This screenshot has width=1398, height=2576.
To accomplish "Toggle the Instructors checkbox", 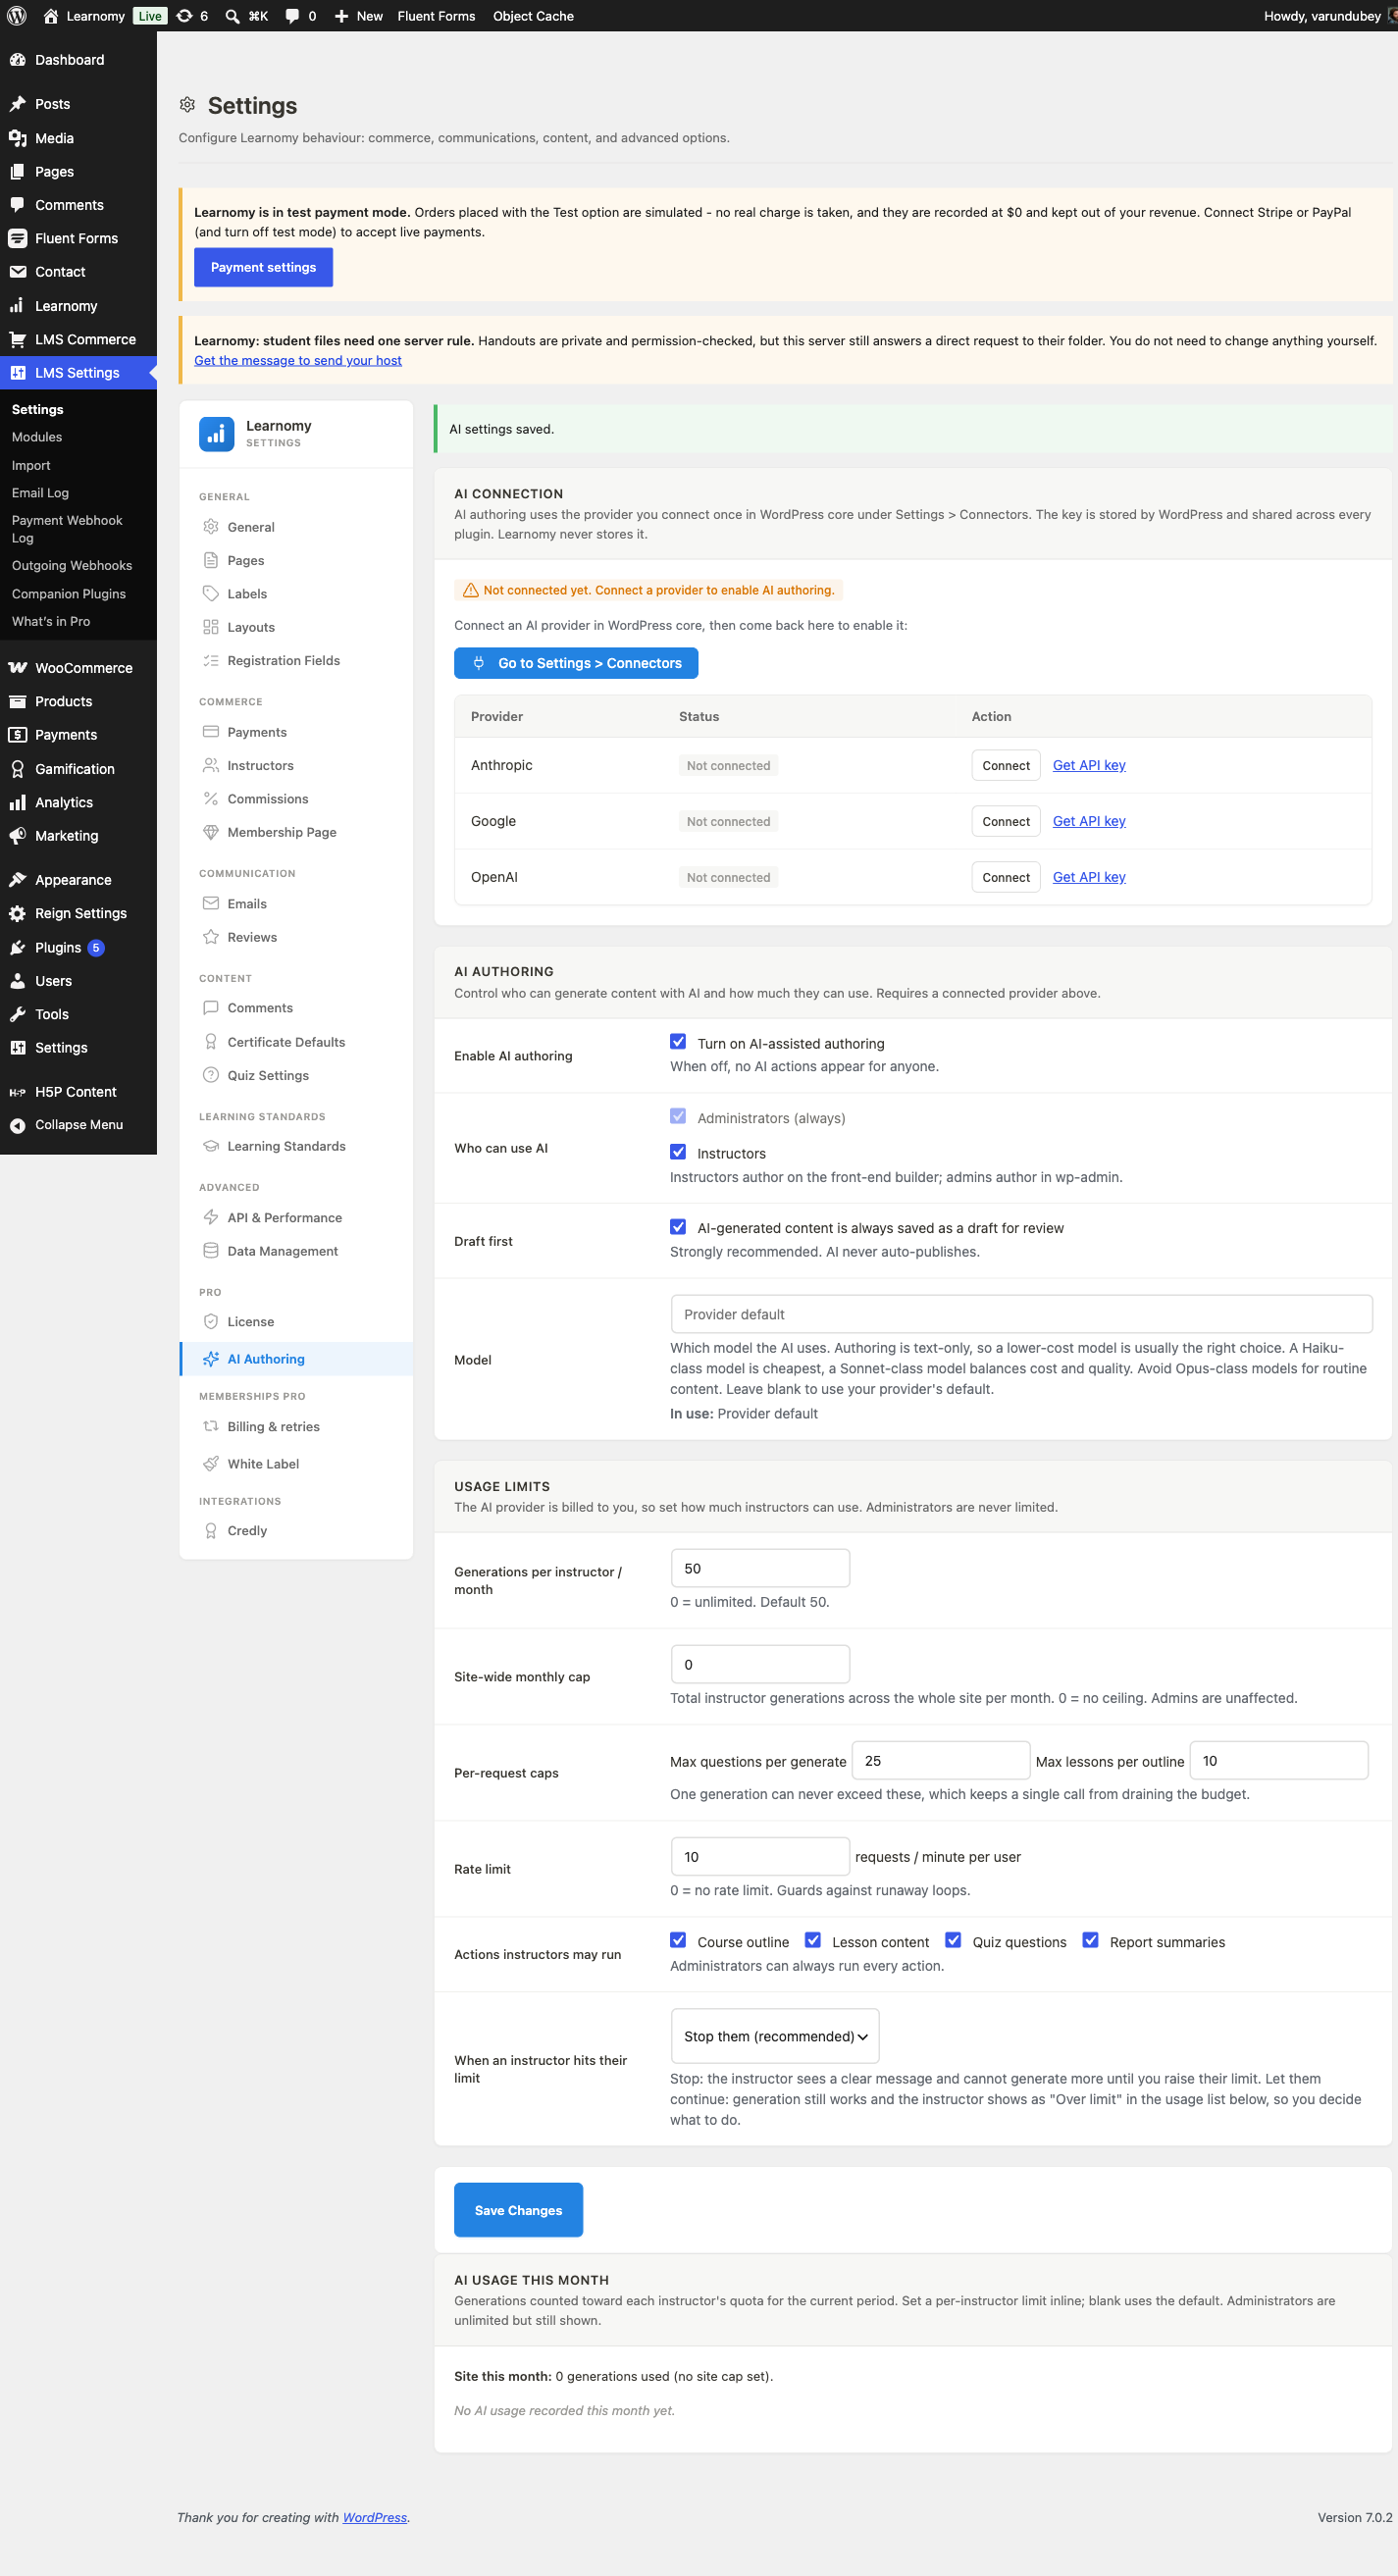I will (x=678, y=1152).
